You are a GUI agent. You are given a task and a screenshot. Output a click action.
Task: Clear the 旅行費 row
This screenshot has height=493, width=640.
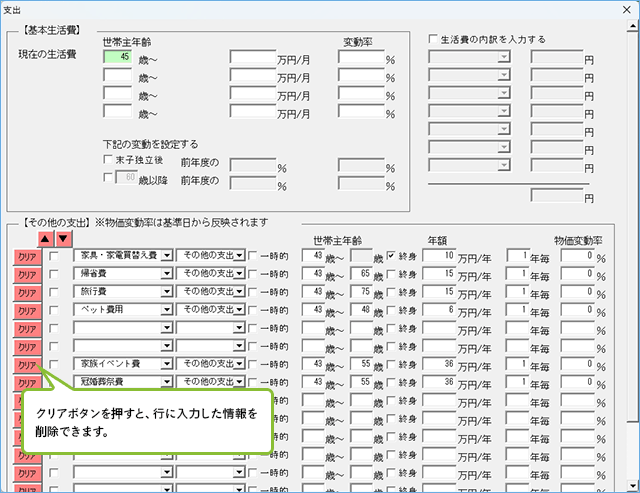(27, 293)
